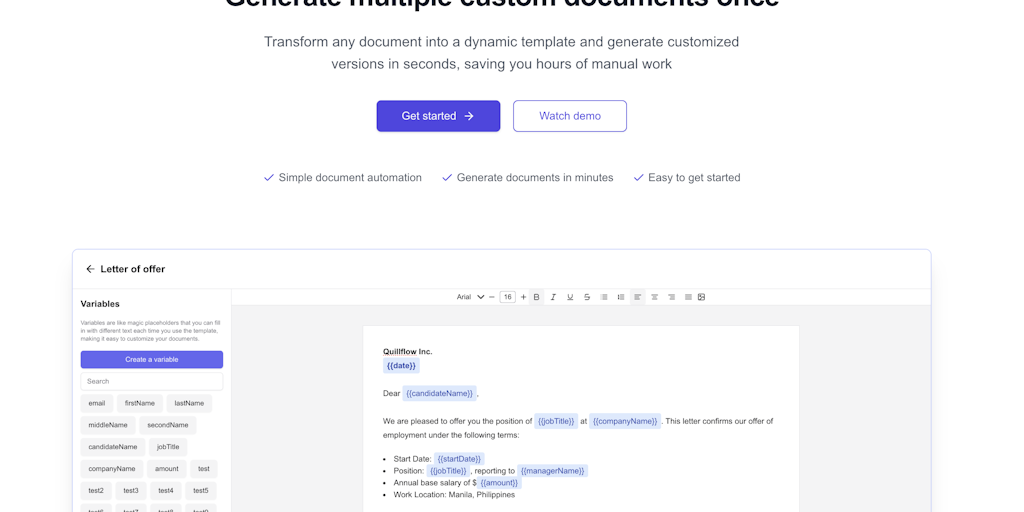
Task: Click the {{companyName}} placeholder in the letter
Action: [625, 421]
